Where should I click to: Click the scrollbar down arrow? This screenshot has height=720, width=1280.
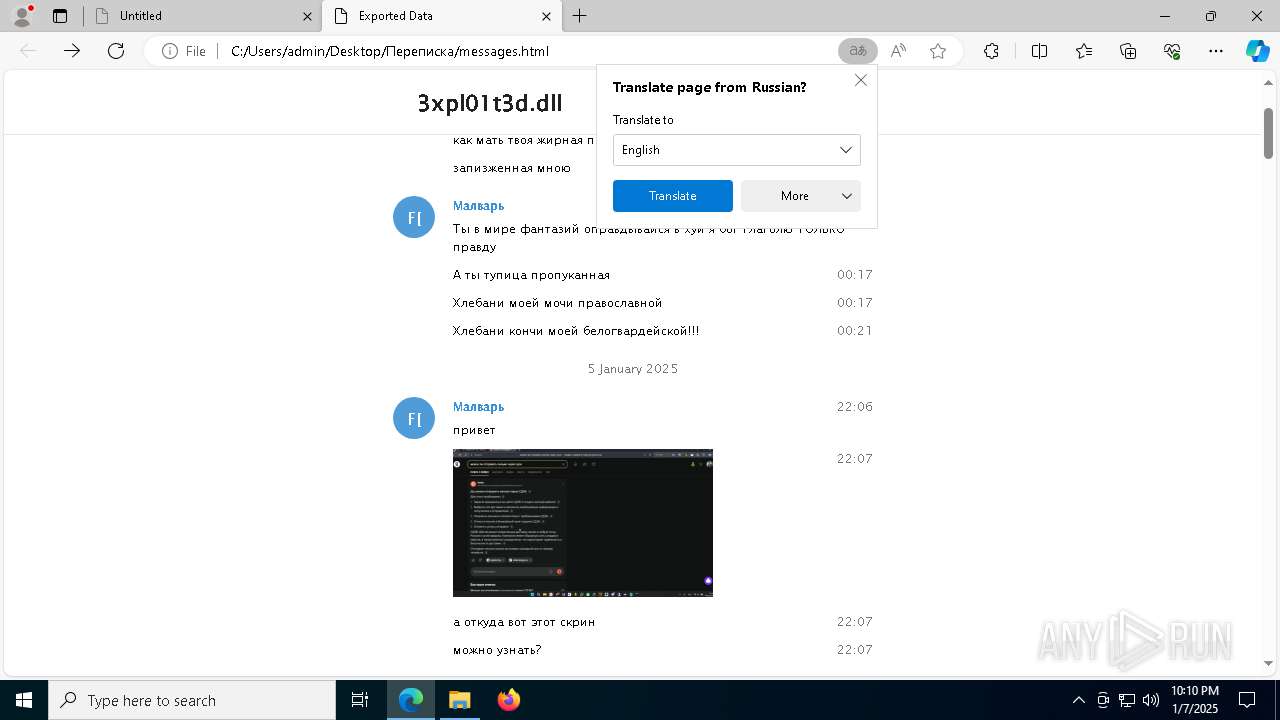coord(1268,662)
